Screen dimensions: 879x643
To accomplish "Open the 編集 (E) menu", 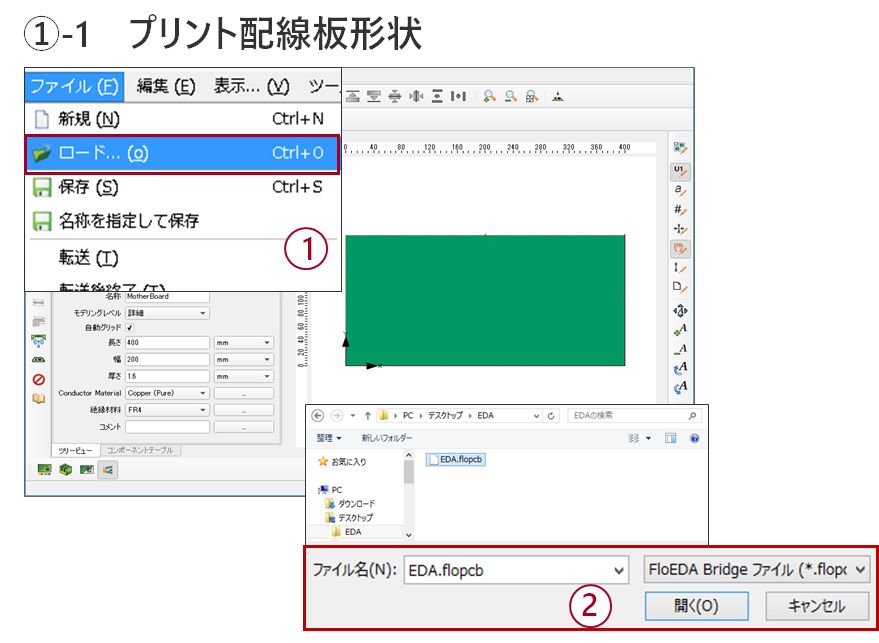I will 166,86.
